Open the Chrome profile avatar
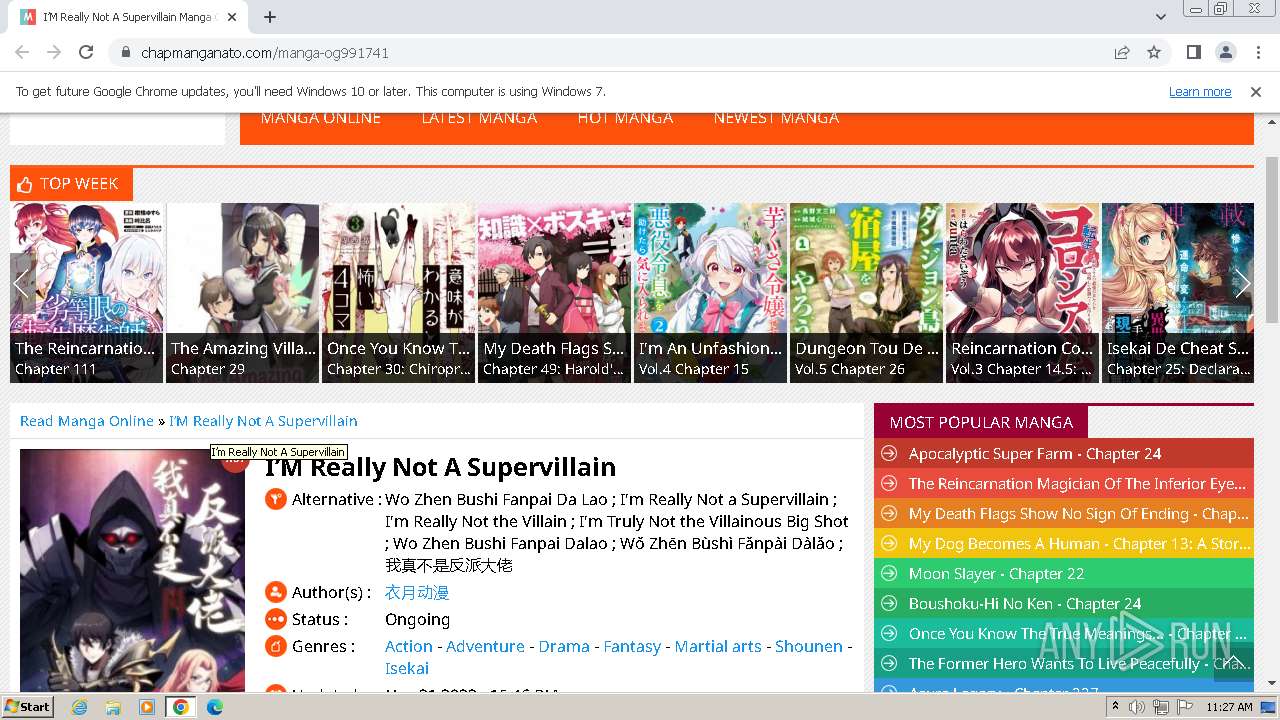The width and height of the screenshot is (1280, 720). point(1225,52)
